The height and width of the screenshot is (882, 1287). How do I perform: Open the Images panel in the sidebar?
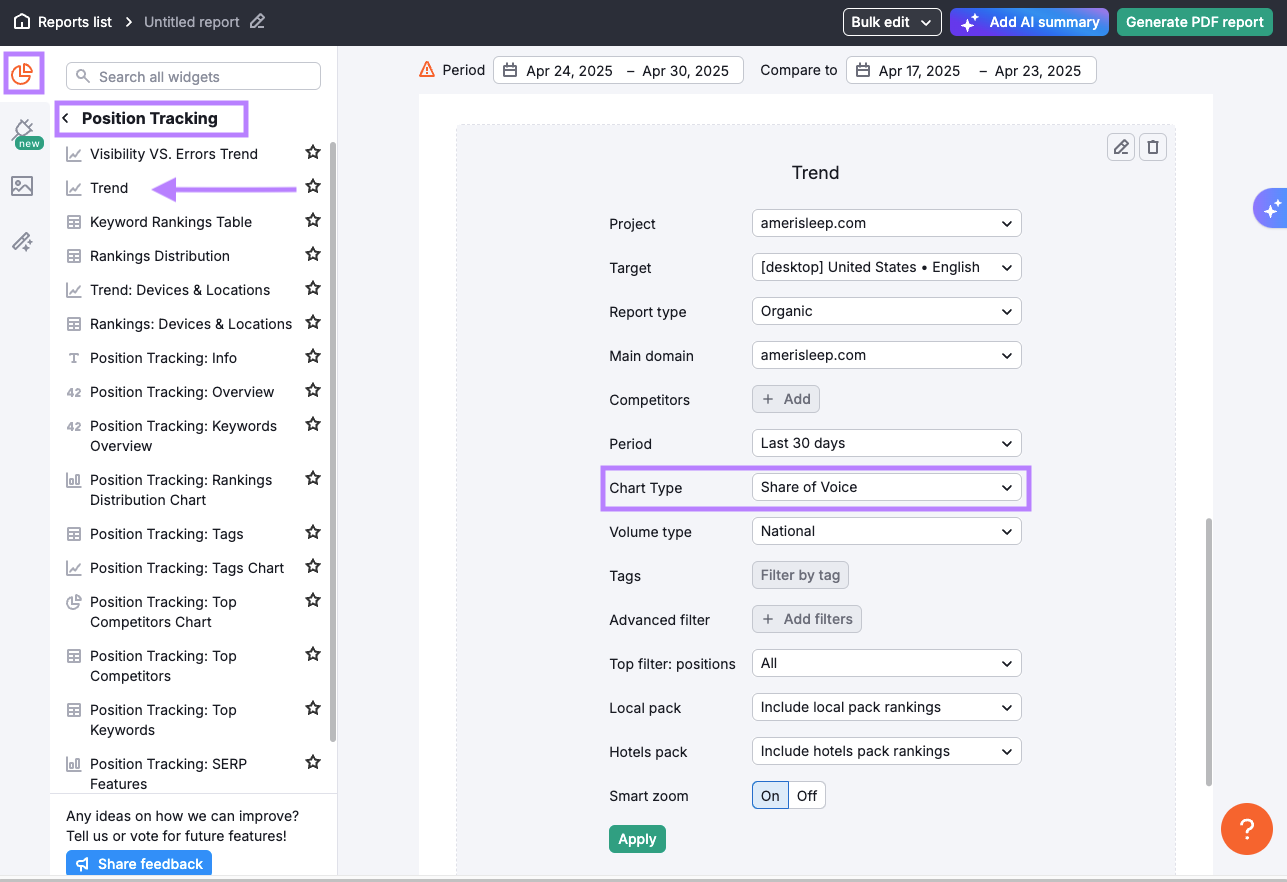(x=22, y=186)
